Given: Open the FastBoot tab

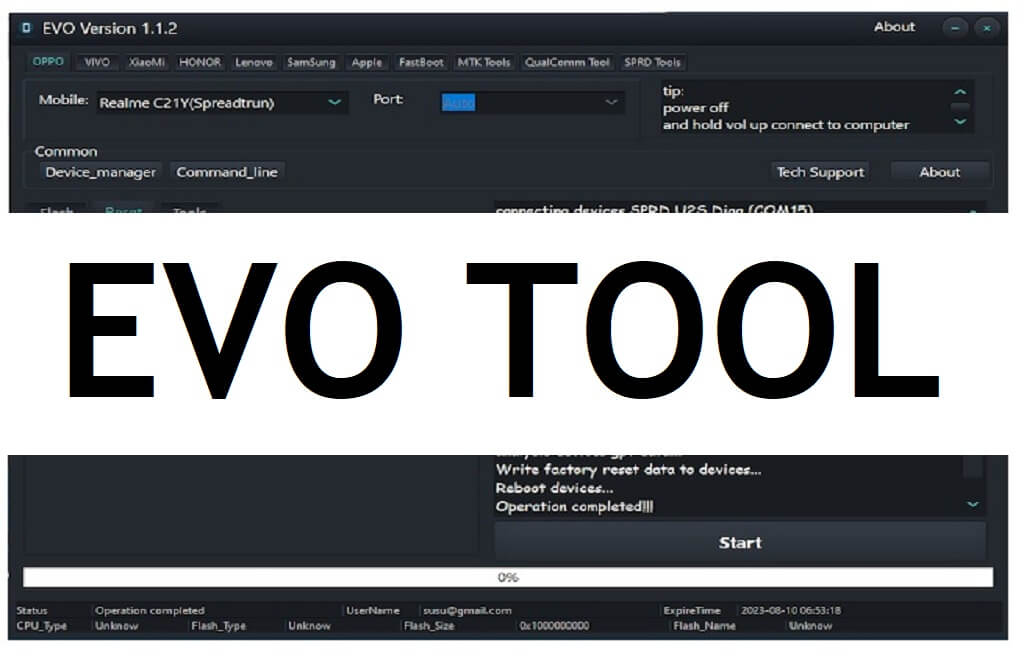Looking at the screenshot, I should [x=419, y=62].
